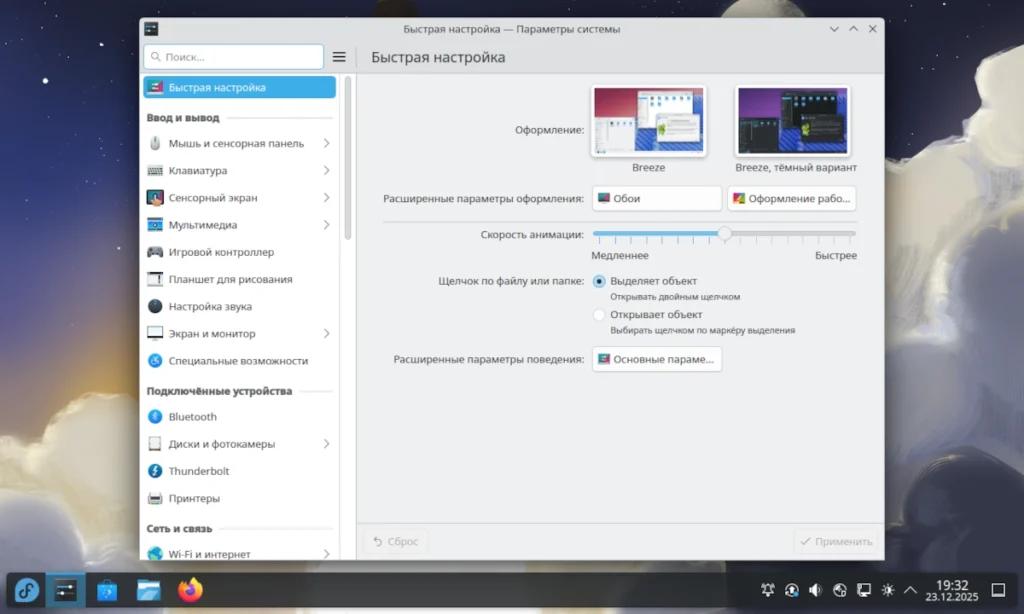Open the hamburger menu next to search
Image resolution: width=1024 pixels, height=614 pixels.
coord(339,57)
